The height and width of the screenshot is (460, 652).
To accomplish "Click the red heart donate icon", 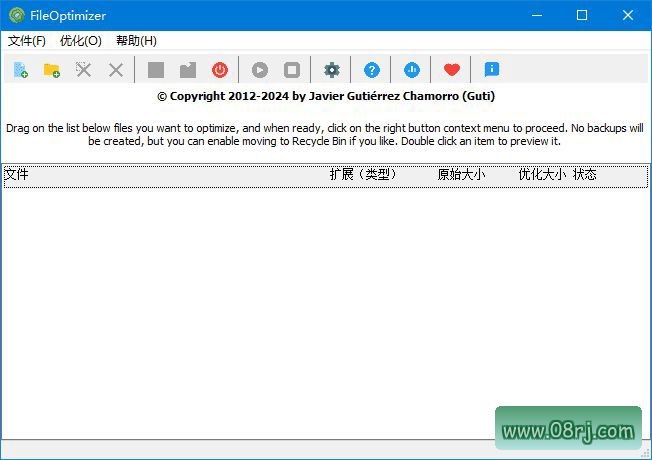I will pyautogui.click(x=452, y=70).
